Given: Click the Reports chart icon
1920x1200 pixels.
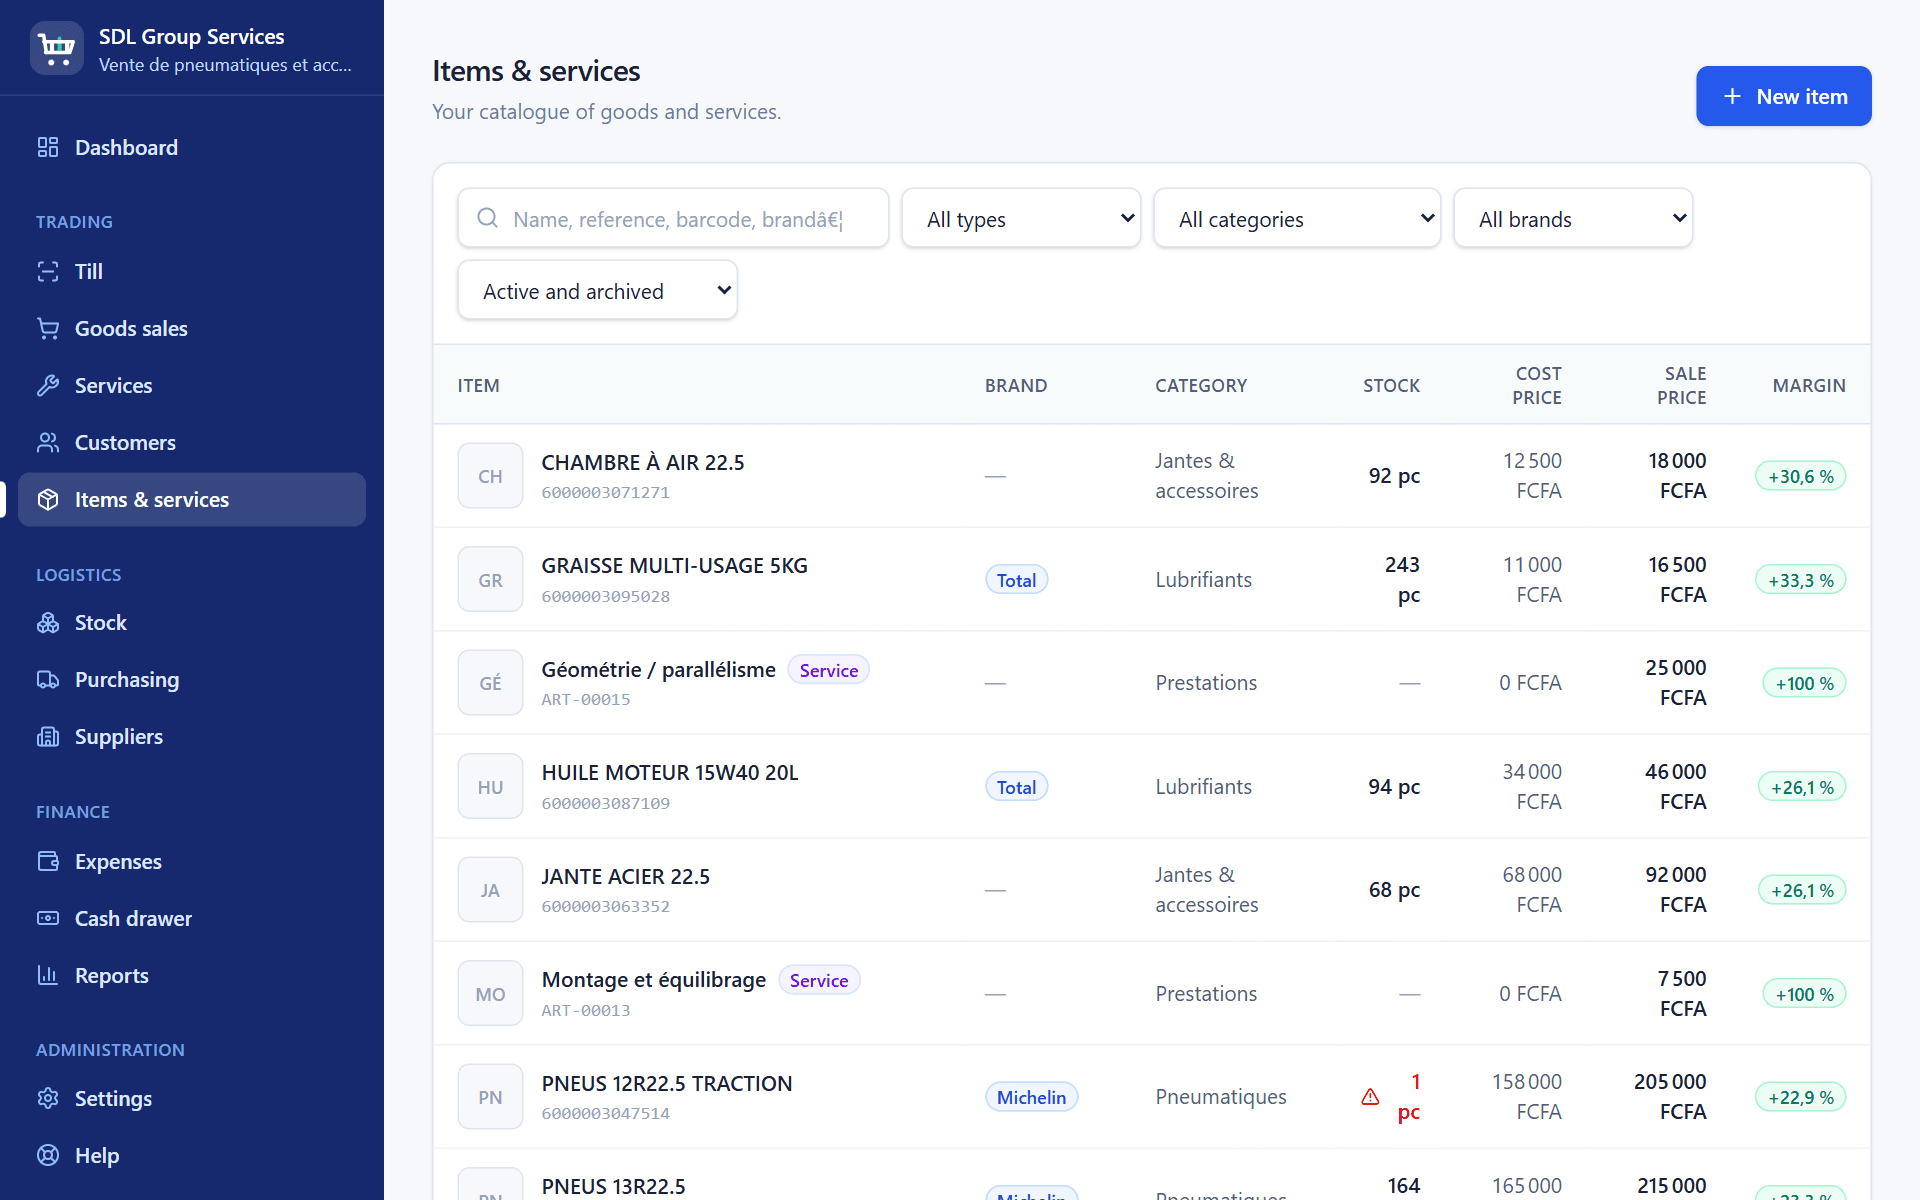Looking at the screenshot, I should 48,975.
